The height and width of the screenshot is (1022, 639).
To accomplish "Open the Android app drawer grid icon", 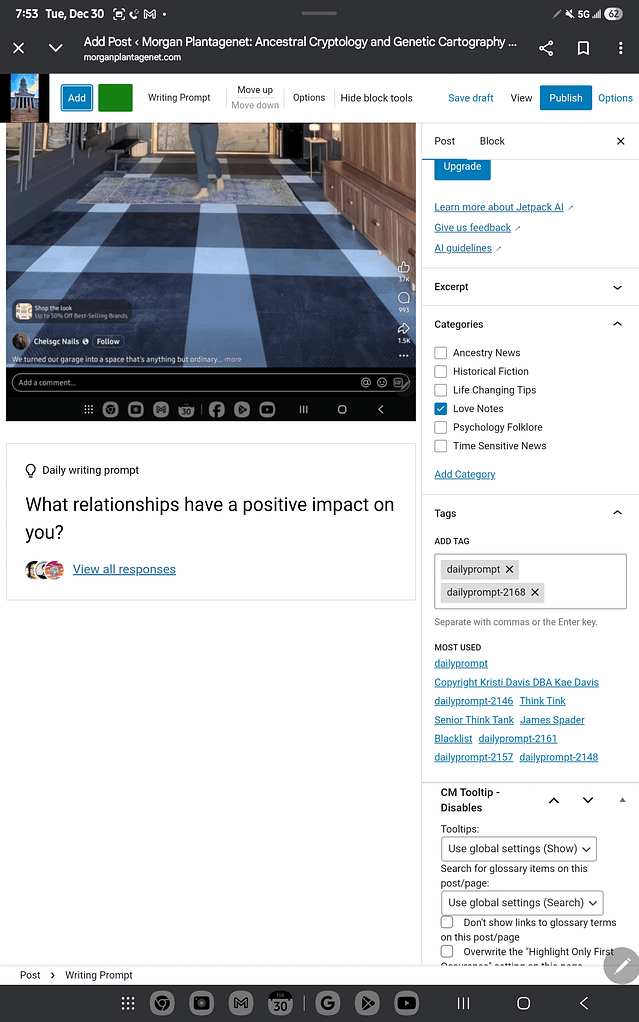I will pyautogui.click(x=128, y=1003).
